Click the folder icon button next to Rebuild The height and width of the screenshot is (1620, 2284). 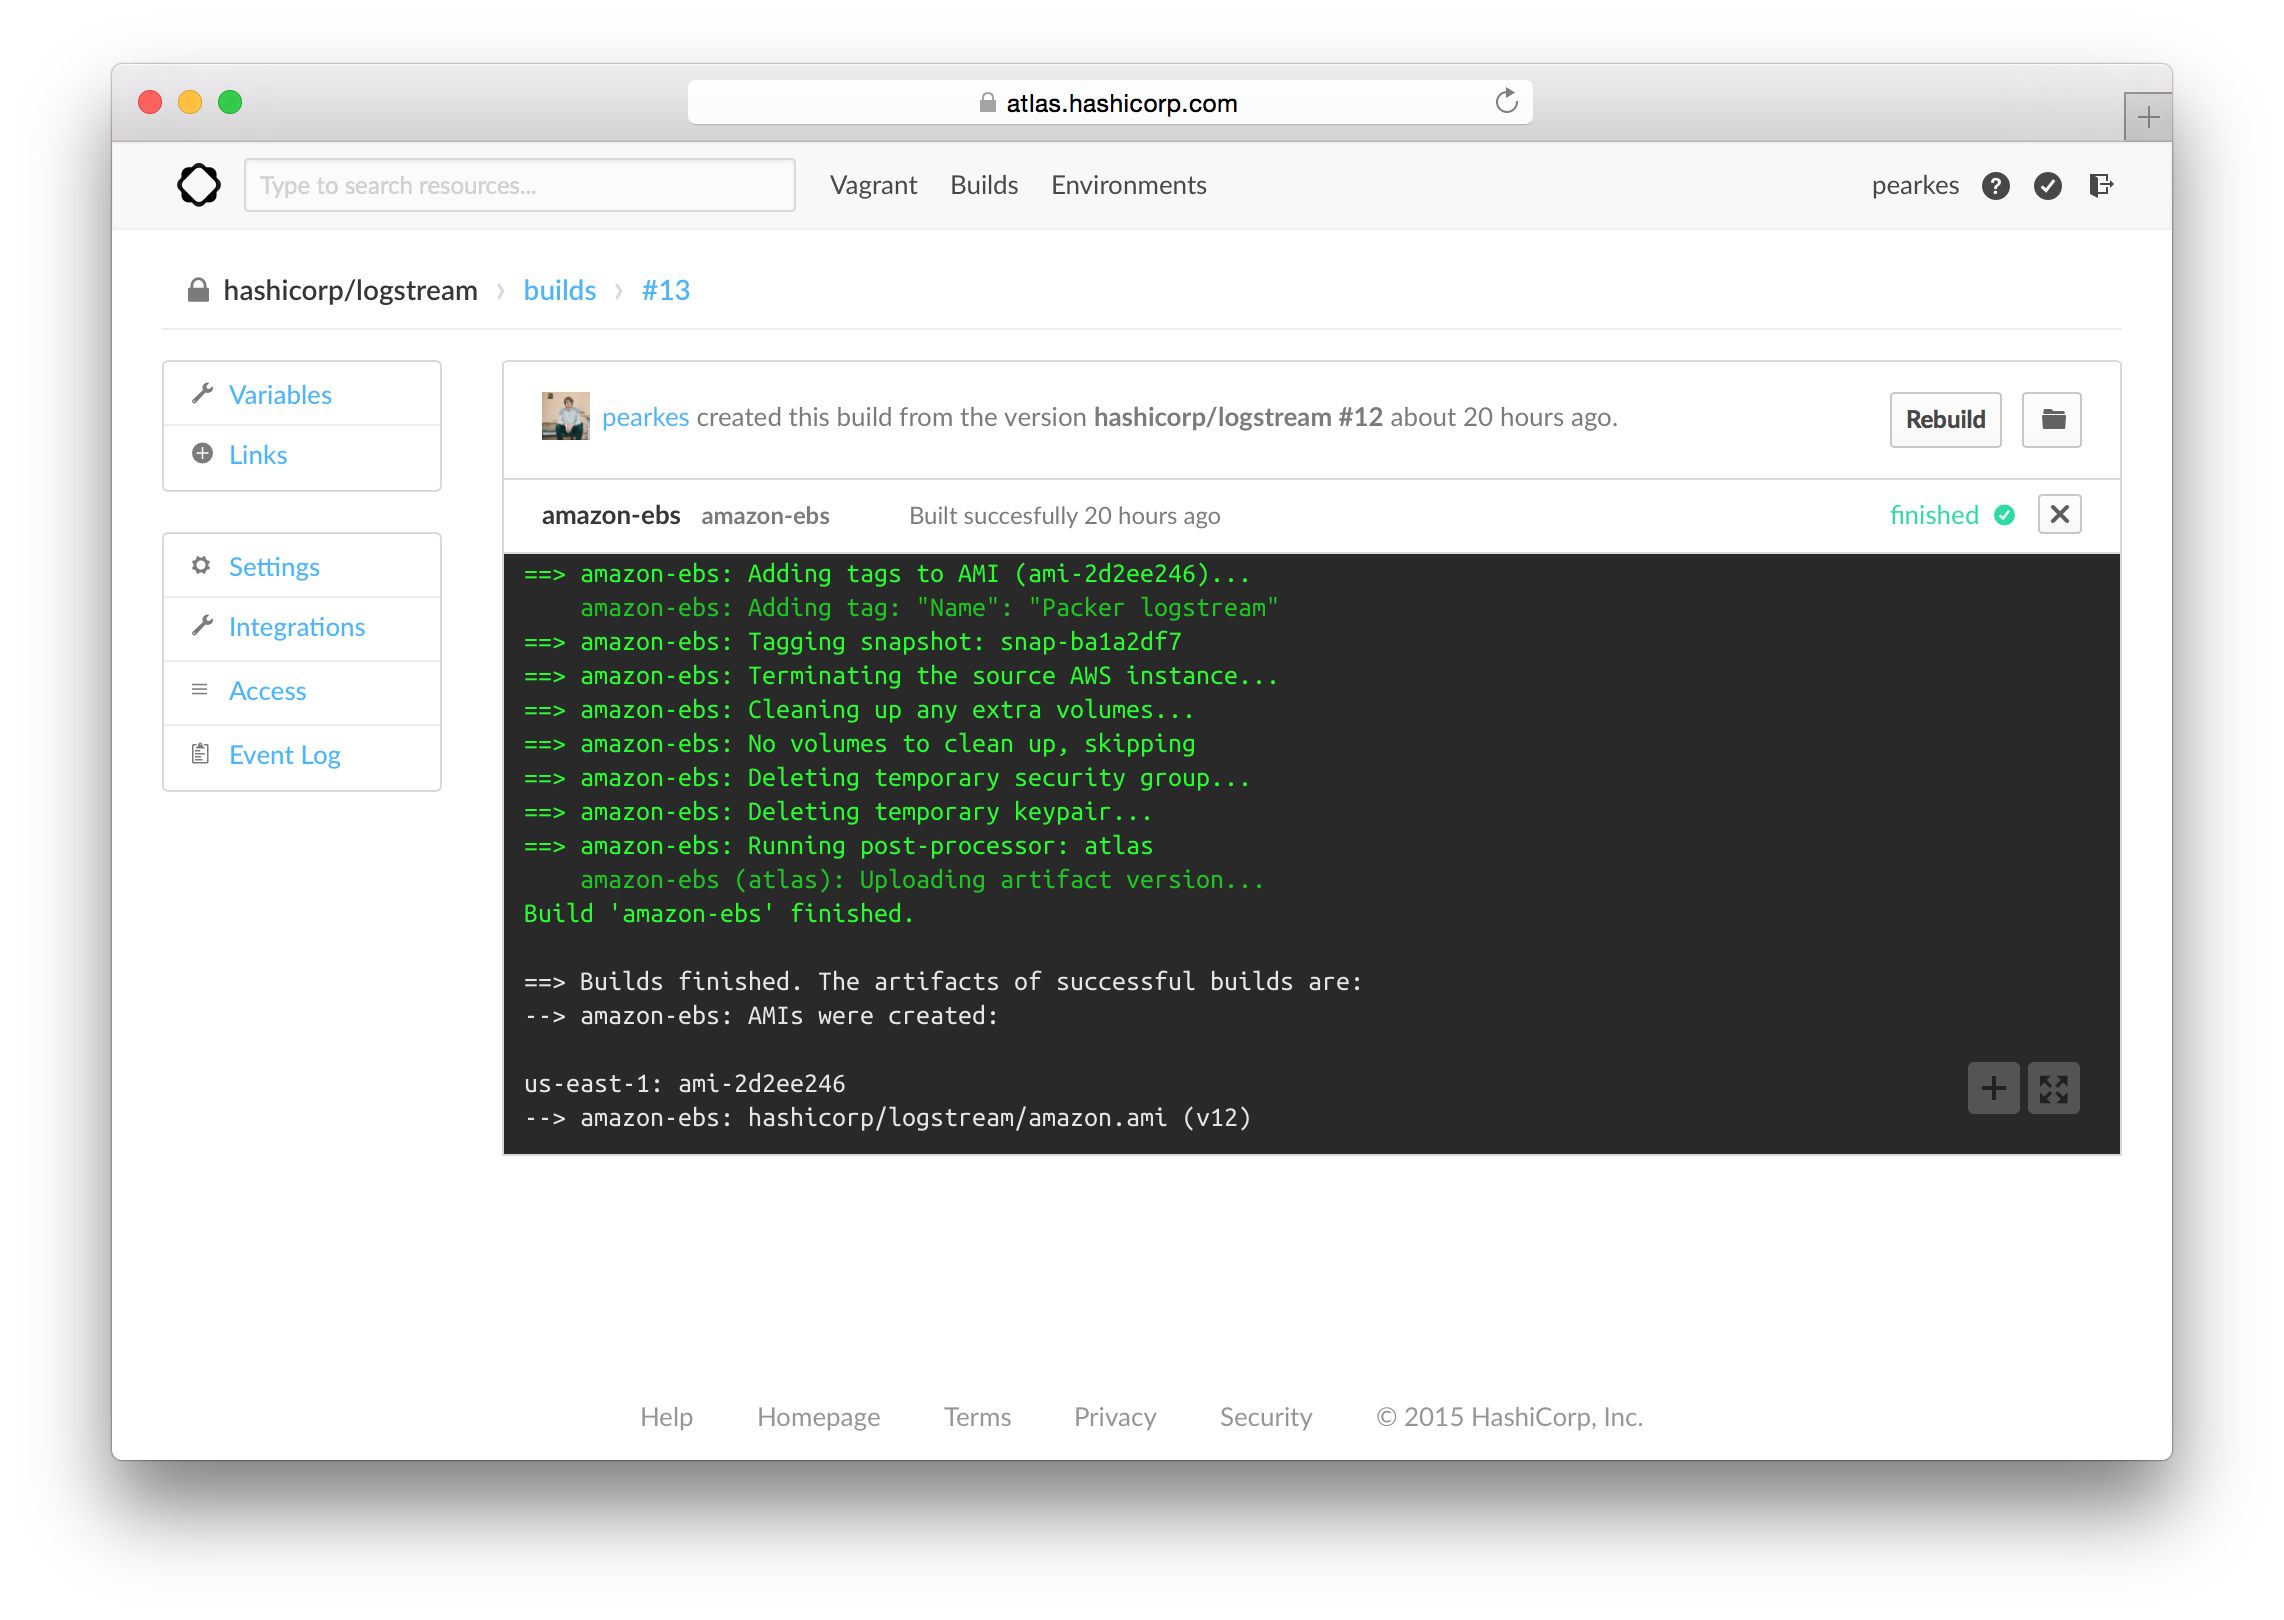(x=2052, y=419)
